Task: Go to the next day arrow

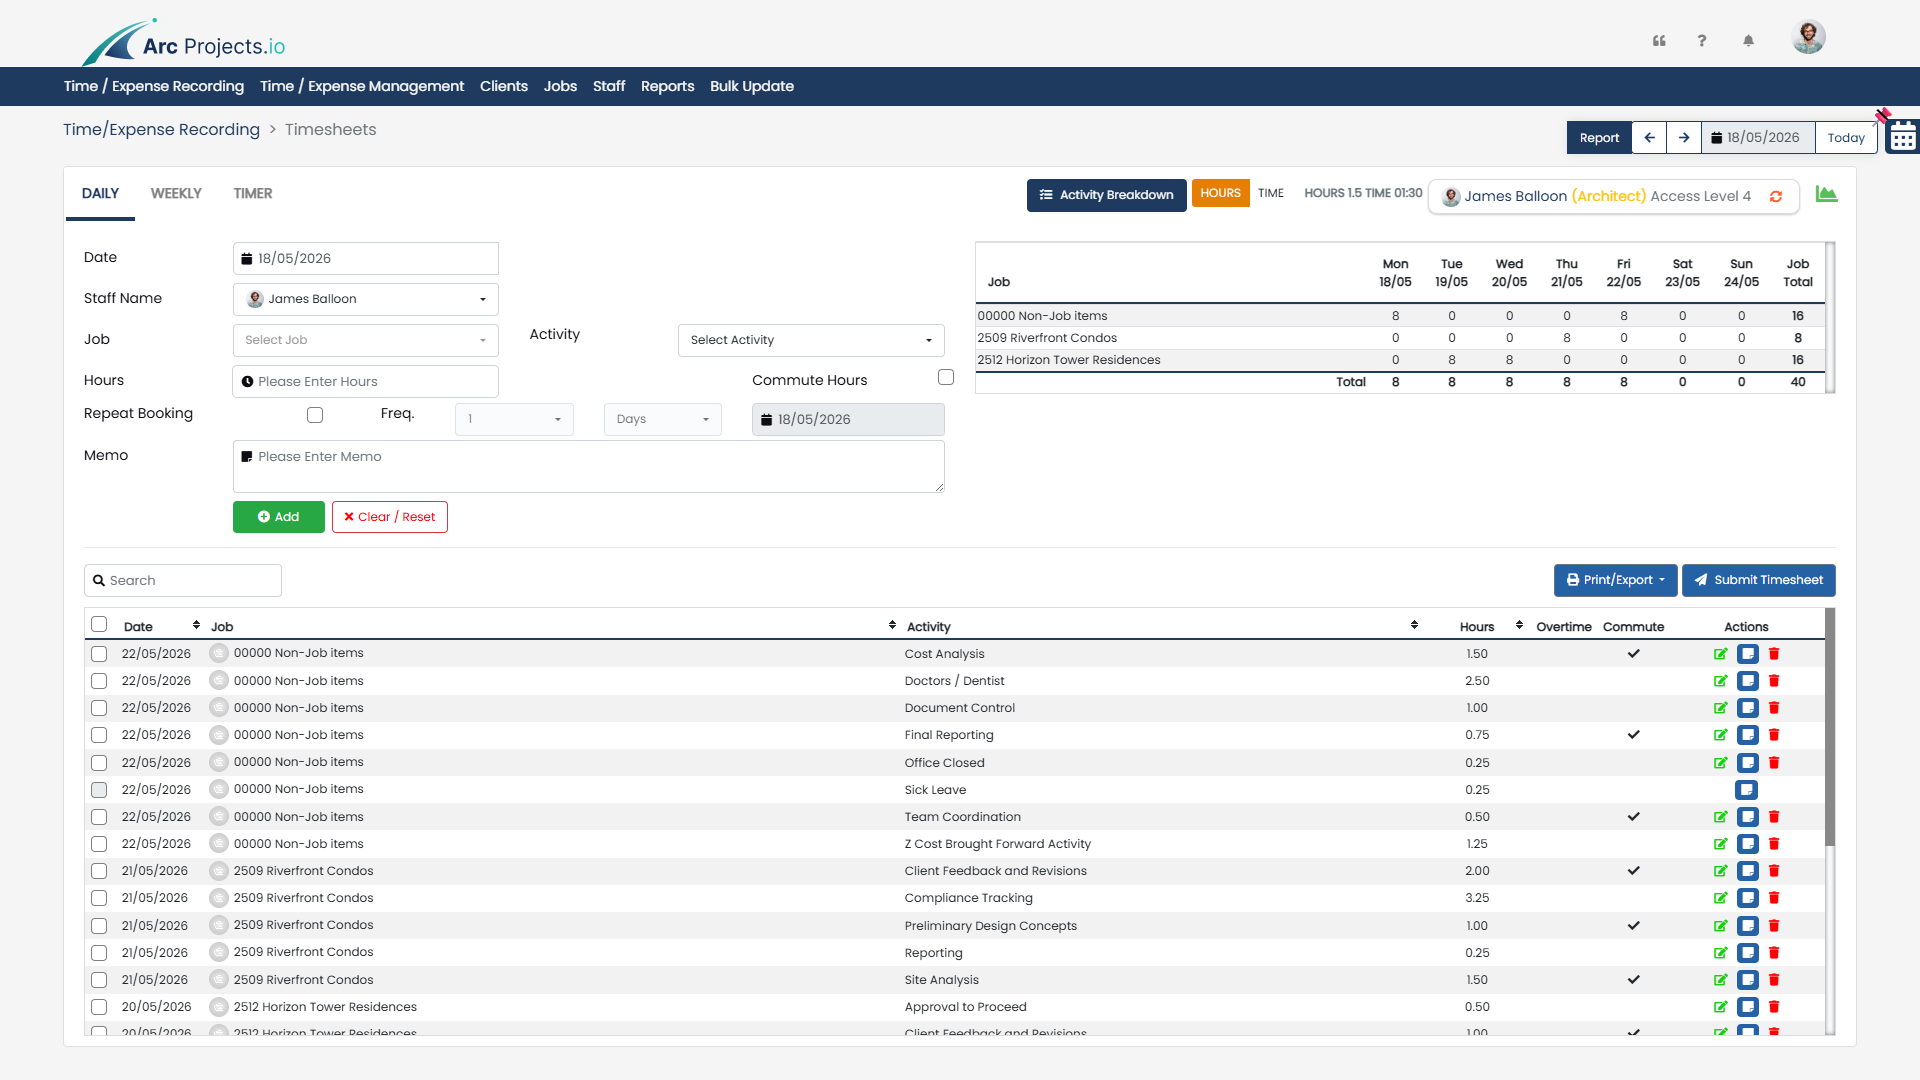Action: coord(1684,138)
